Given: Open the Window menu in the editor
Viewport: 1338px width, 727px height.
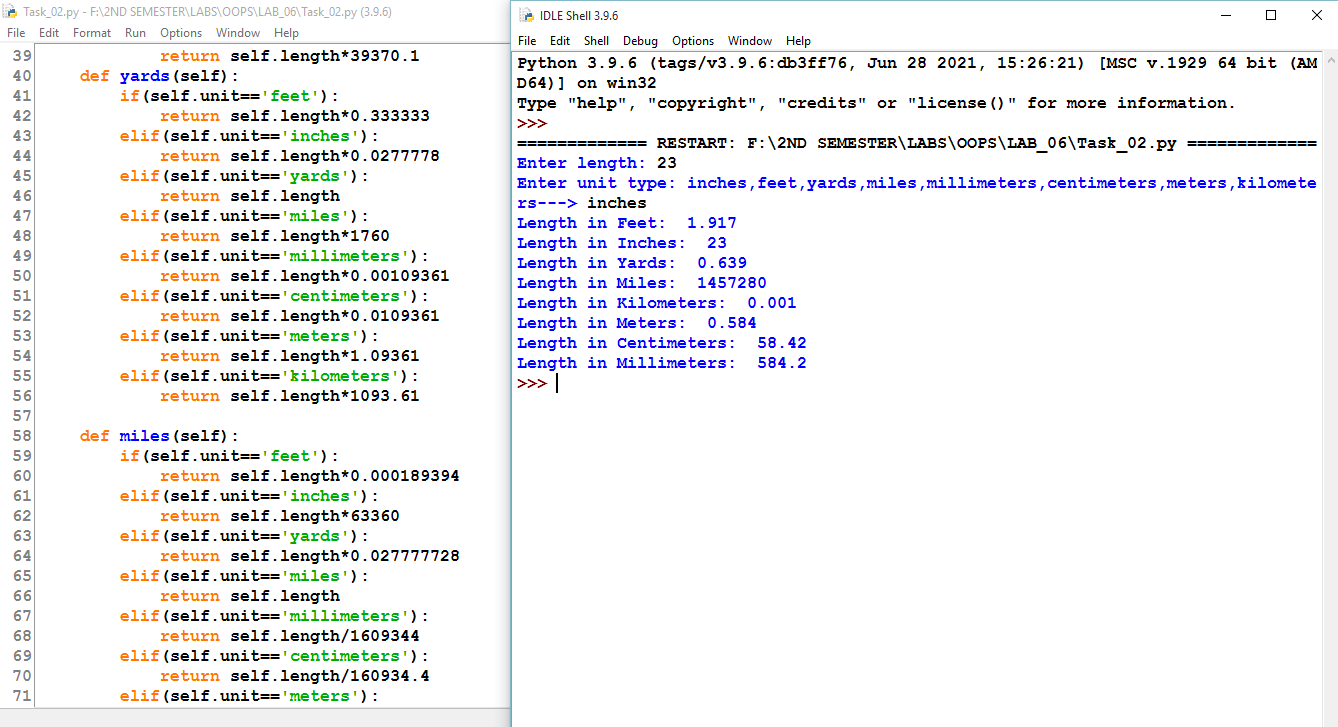Looking at the screenshot, I should (x=237, y=32).
